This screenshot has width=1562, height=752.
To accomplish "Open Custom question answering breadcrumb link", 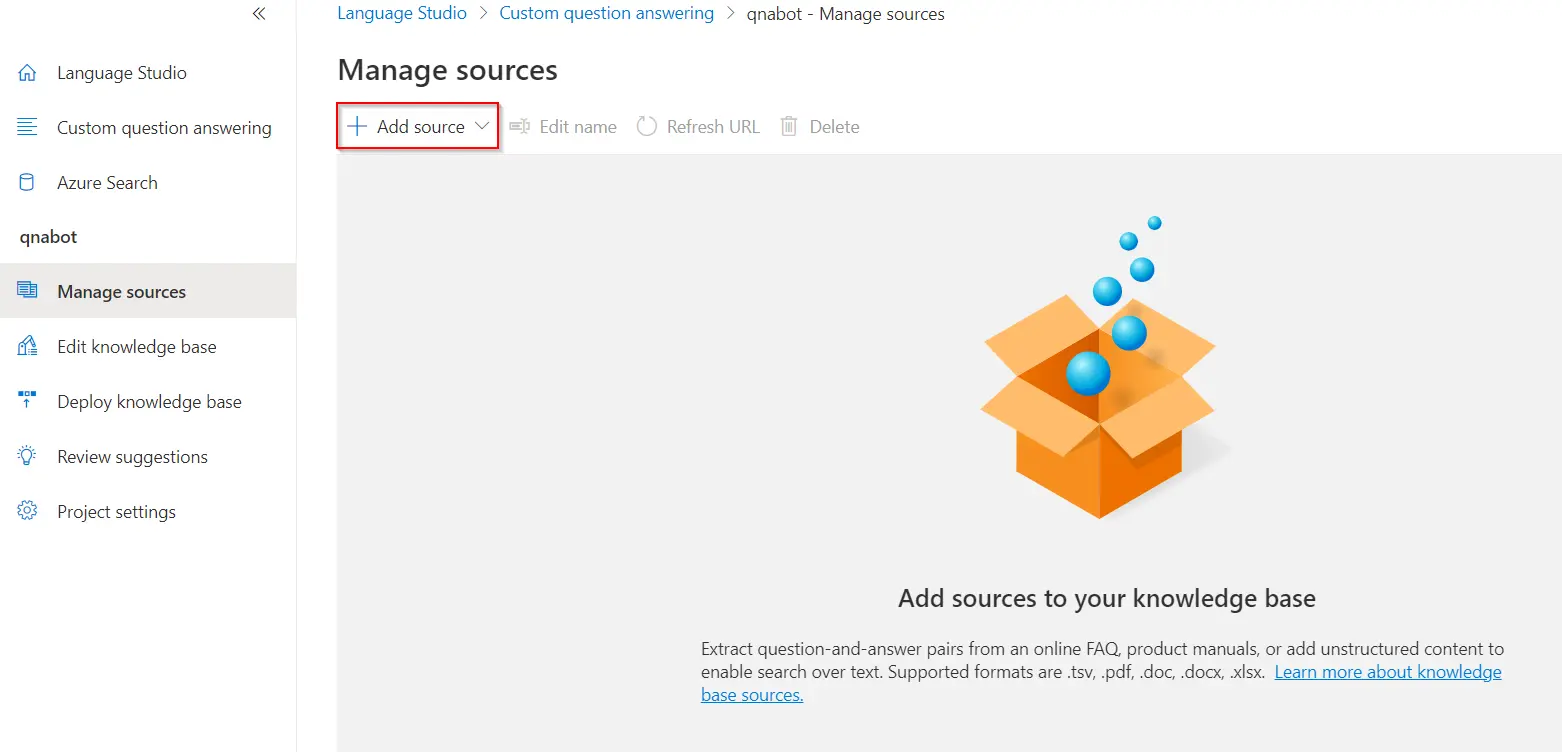I will click(606, 14).
